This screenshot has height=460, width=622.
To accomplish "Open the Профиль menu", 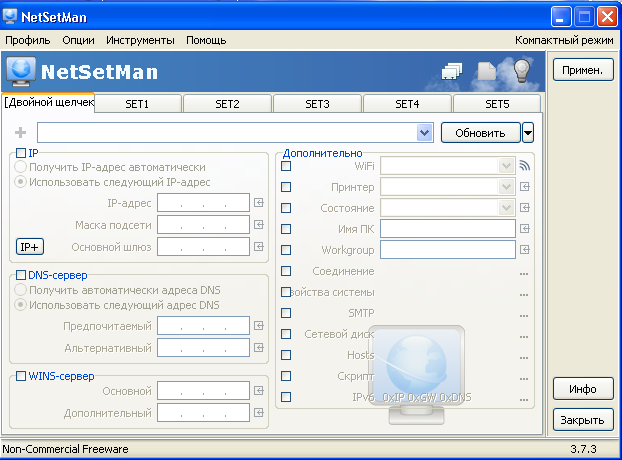I will point(28,40).
